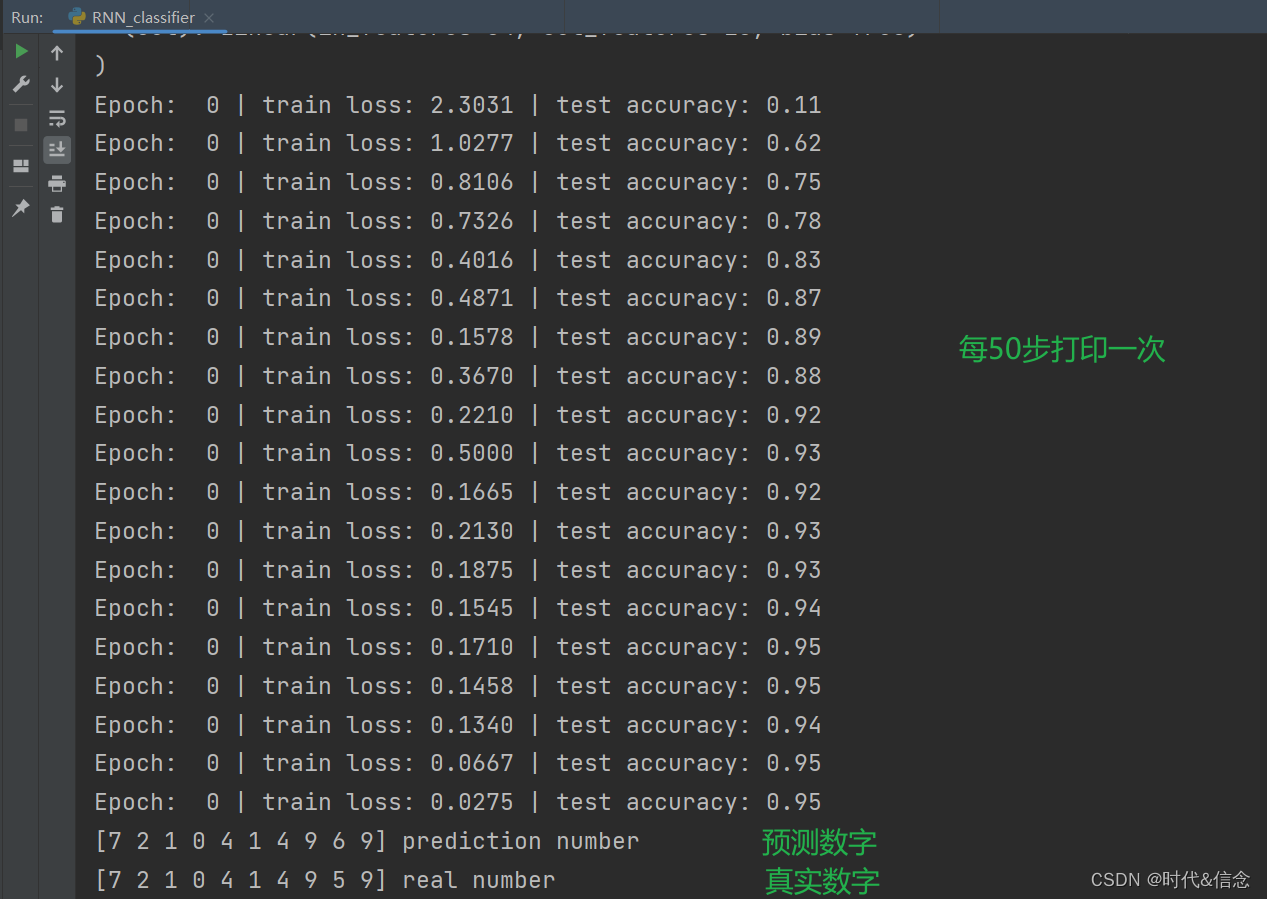Pin the Run tab with pin icon
1267x899 pixels.
(21, 208)
